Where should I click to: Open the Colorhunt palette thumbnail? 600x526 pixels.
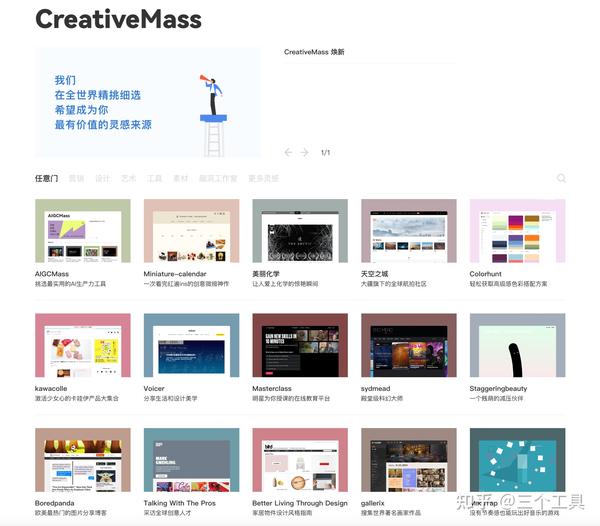(x=517, y=231)
